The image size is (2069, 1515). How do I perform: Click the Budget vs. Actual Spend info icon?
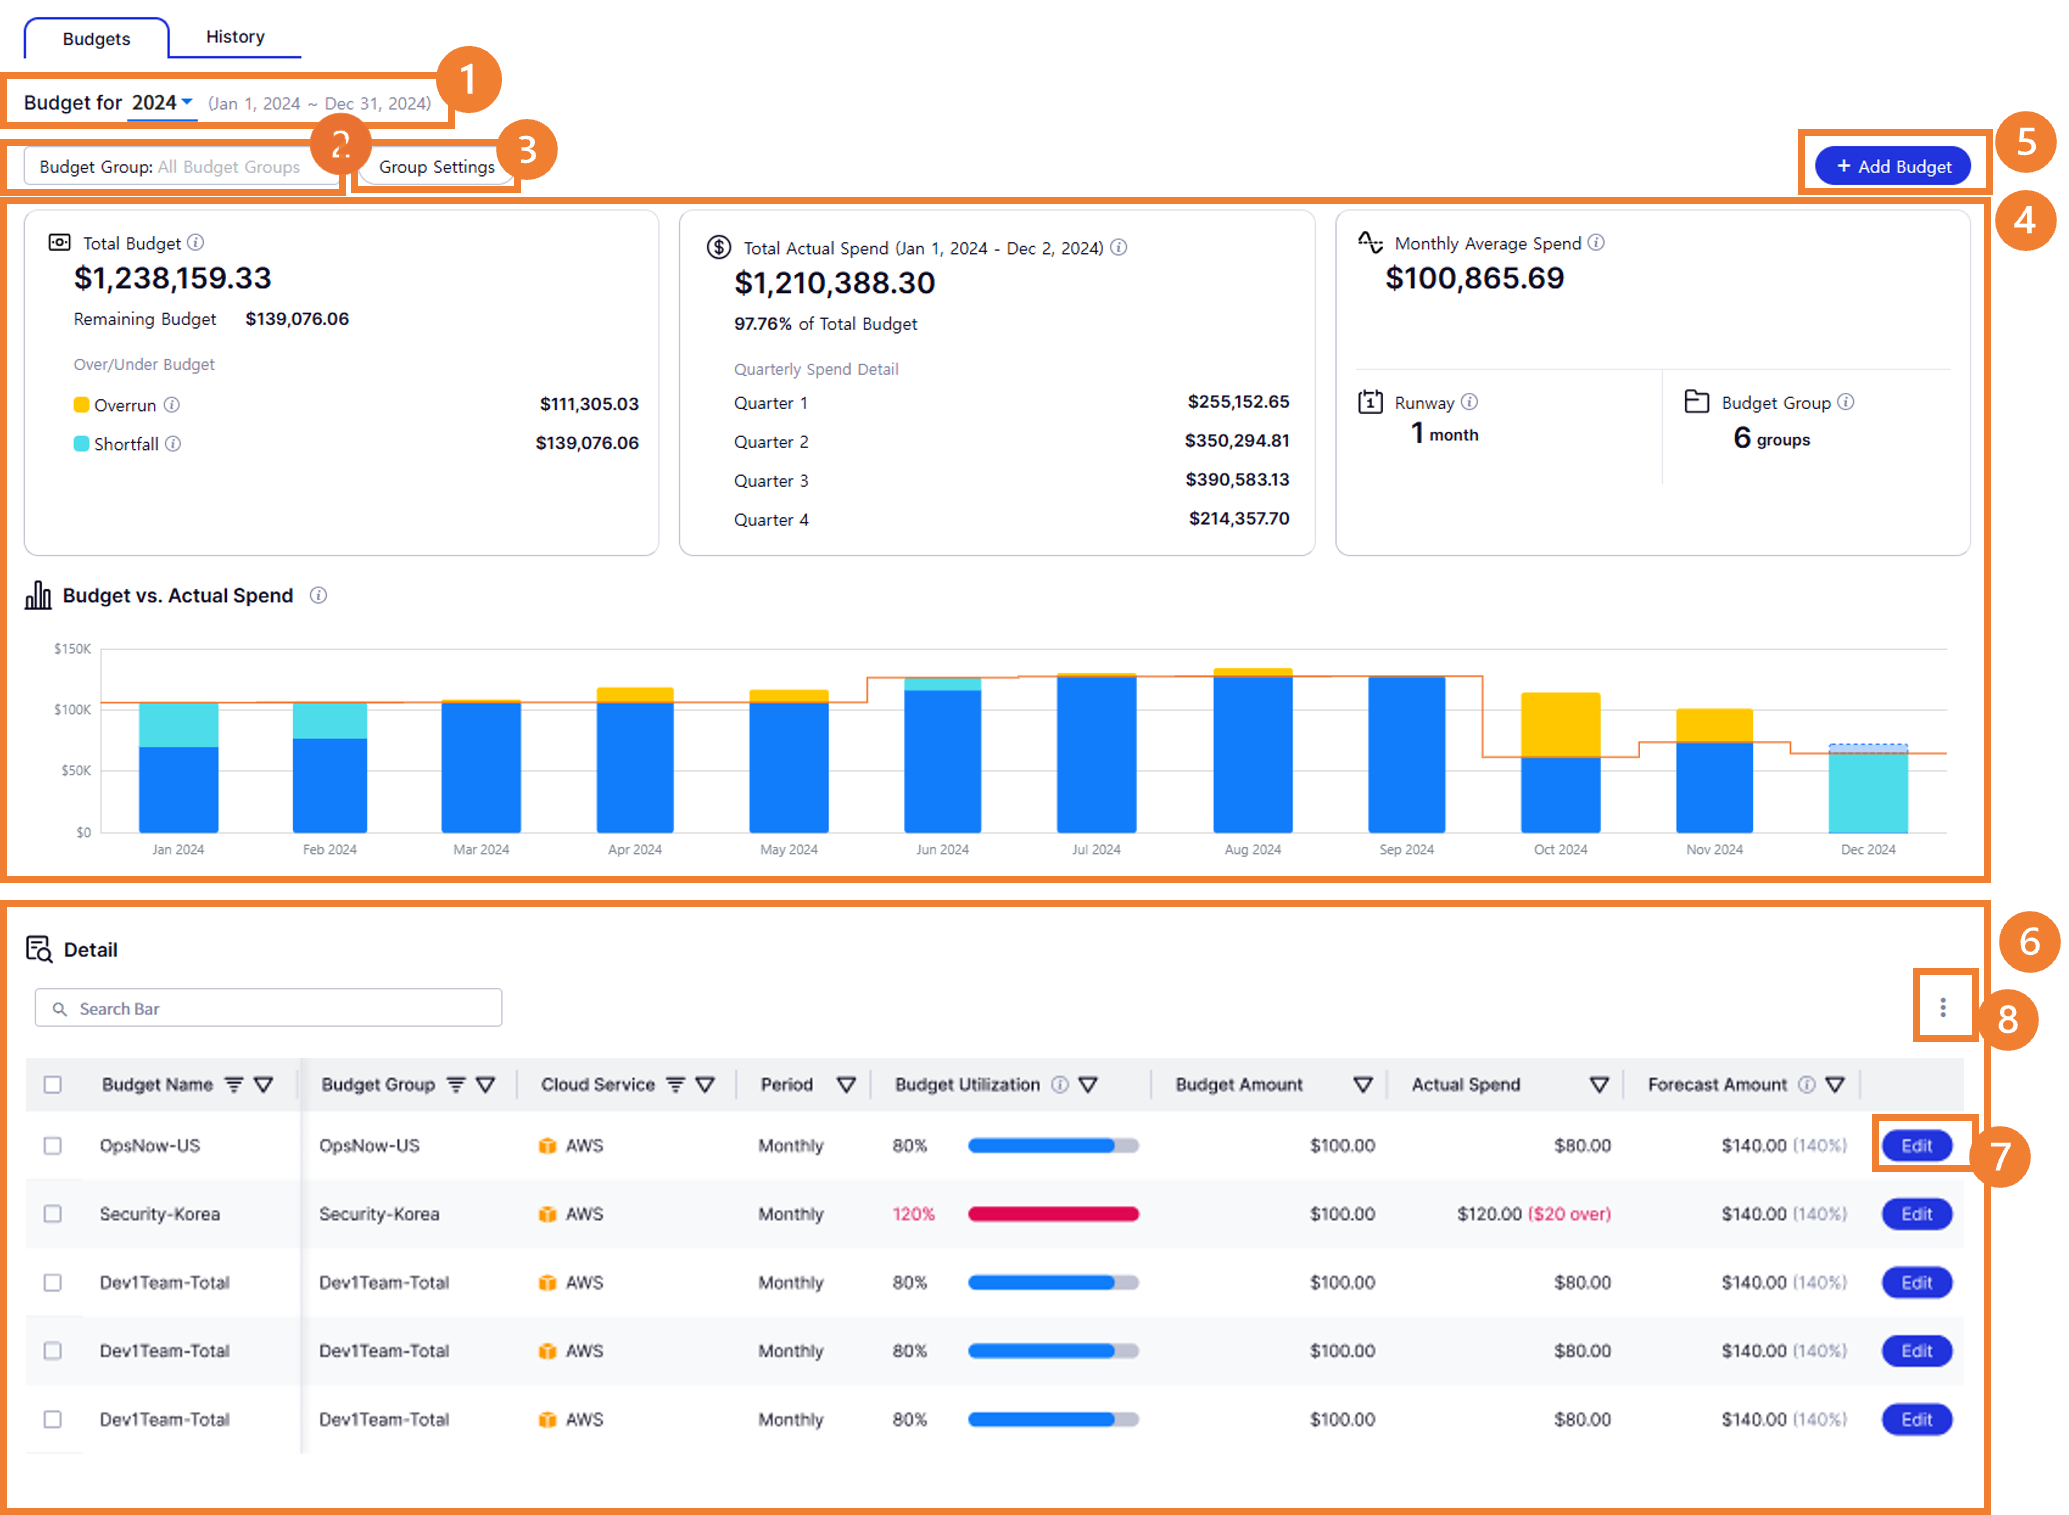pyautogui.click(x=318, y=596)
